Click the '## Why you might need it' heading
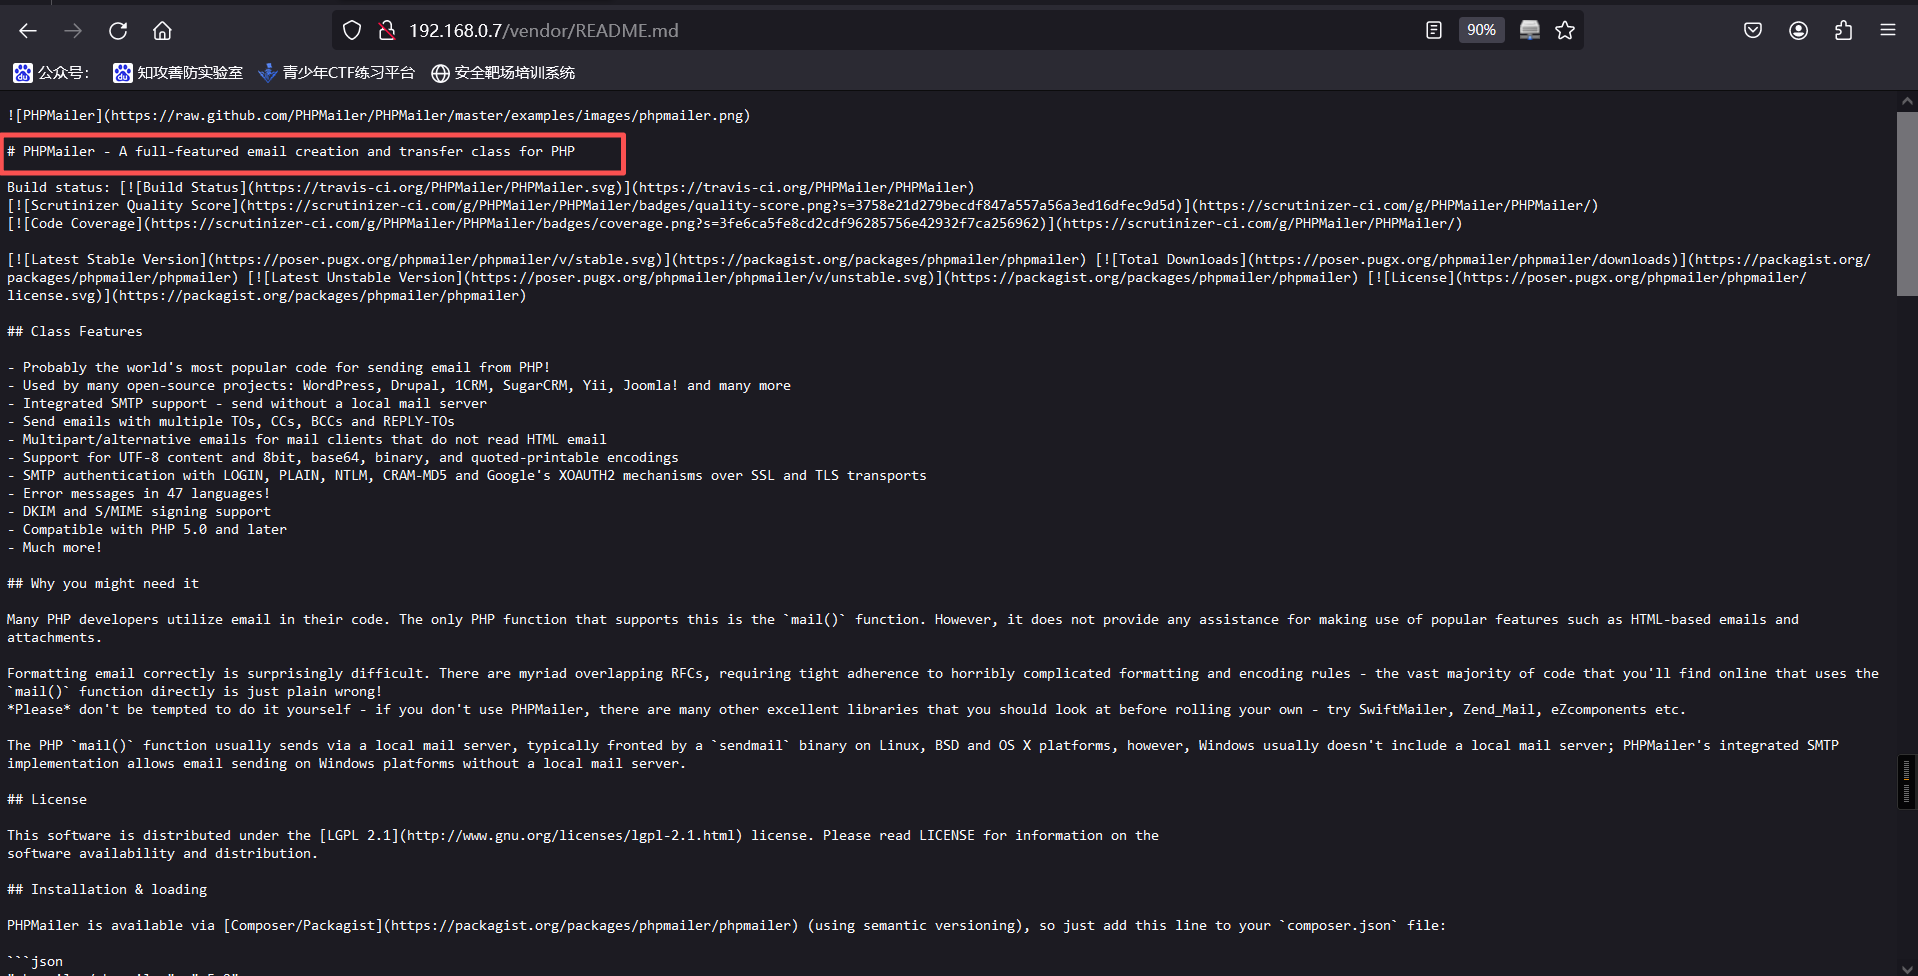Screen dimensions: 1918x976 pyautogui.click(x=103, y=584)
